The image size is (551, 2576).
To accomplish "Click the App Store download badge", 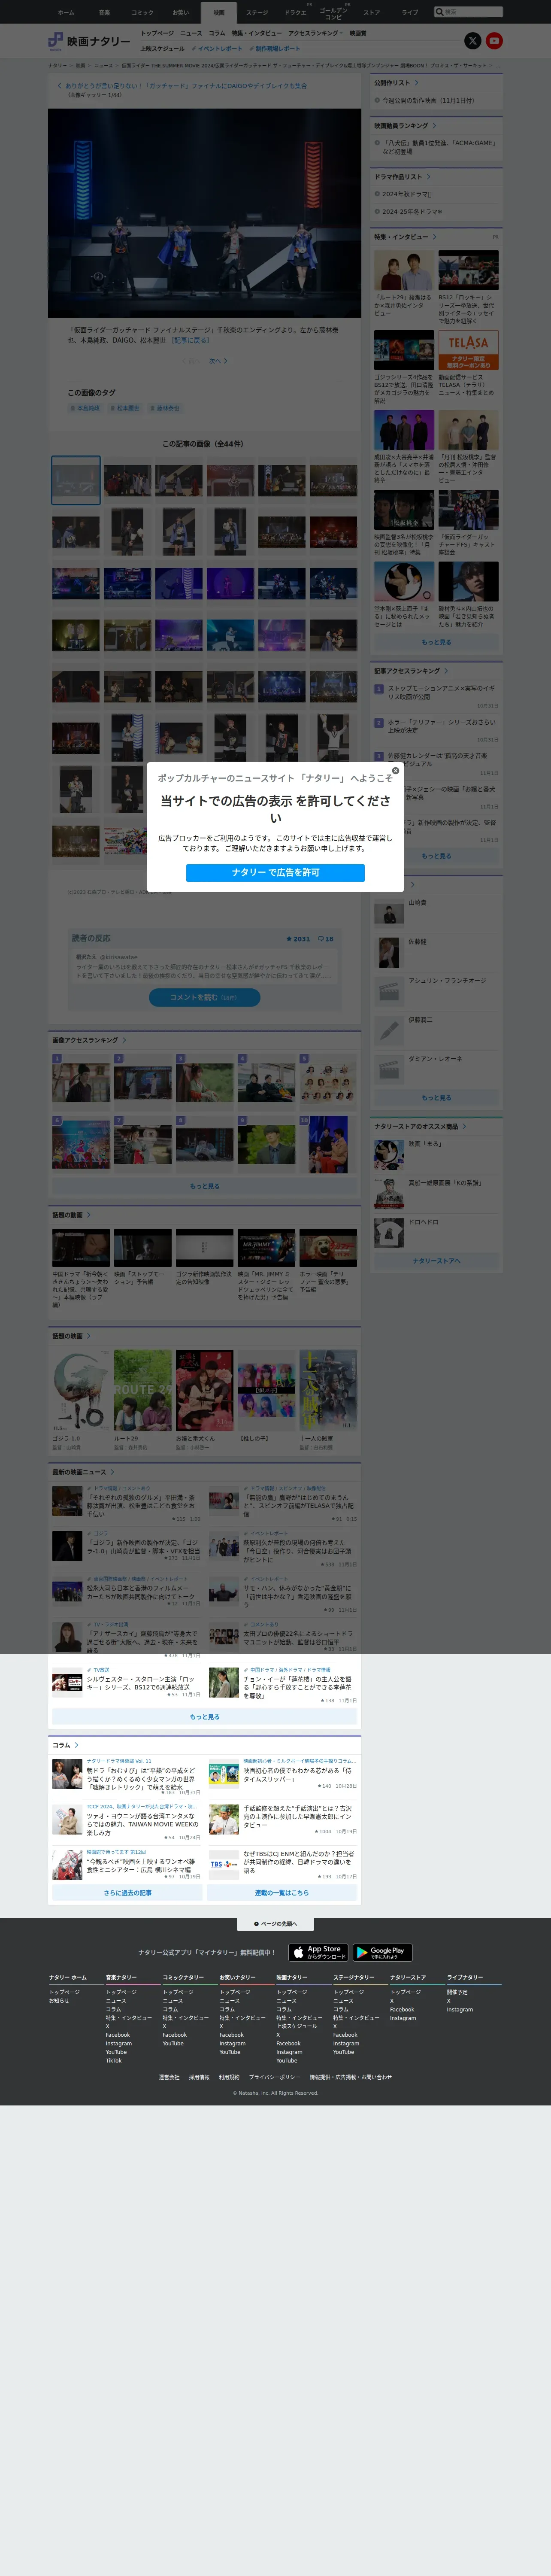I will coord(318,1952).
